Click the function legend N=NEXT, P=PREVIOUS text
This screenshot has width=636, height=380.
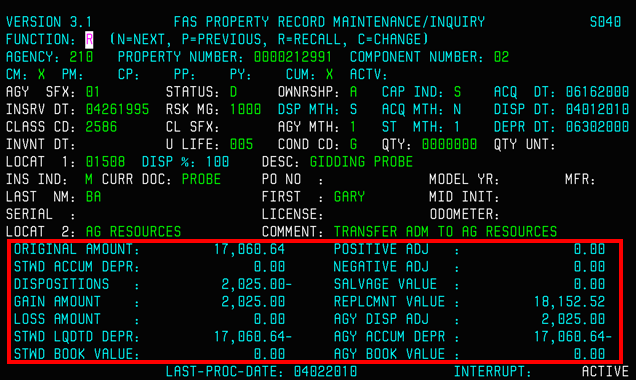point(189,40)
